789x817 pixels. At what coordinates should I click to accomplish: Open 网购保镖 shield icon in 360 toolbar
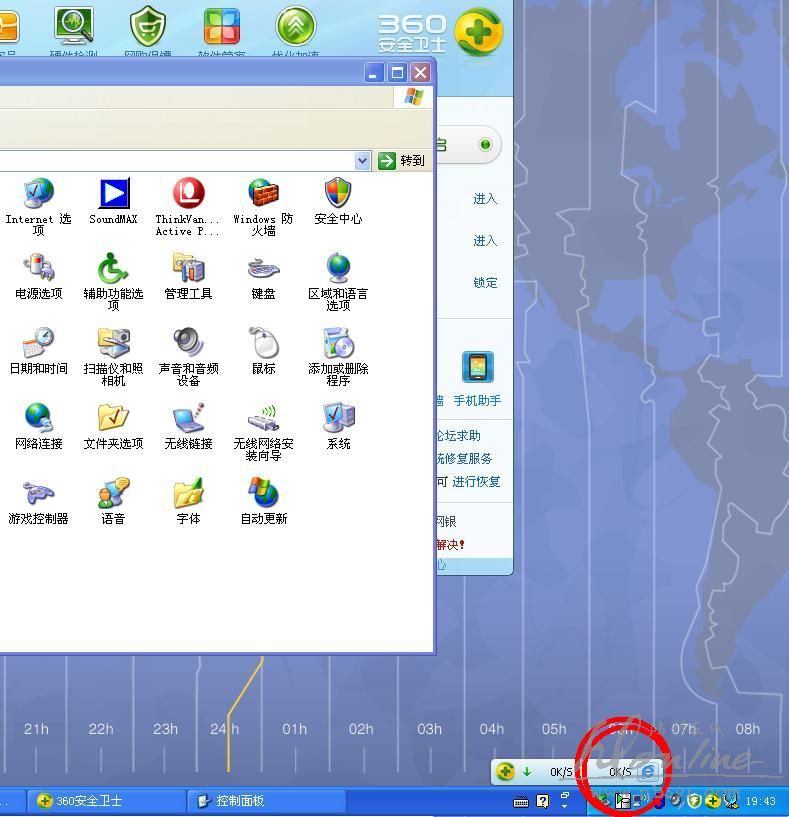[148, 27]
